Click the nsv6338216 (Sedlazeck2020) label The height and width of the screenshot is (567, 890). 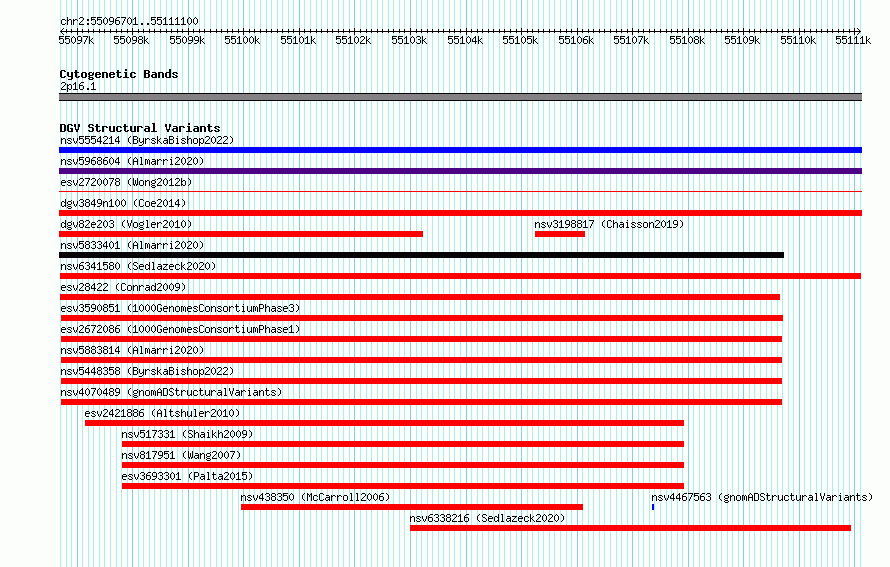point(487,518)
